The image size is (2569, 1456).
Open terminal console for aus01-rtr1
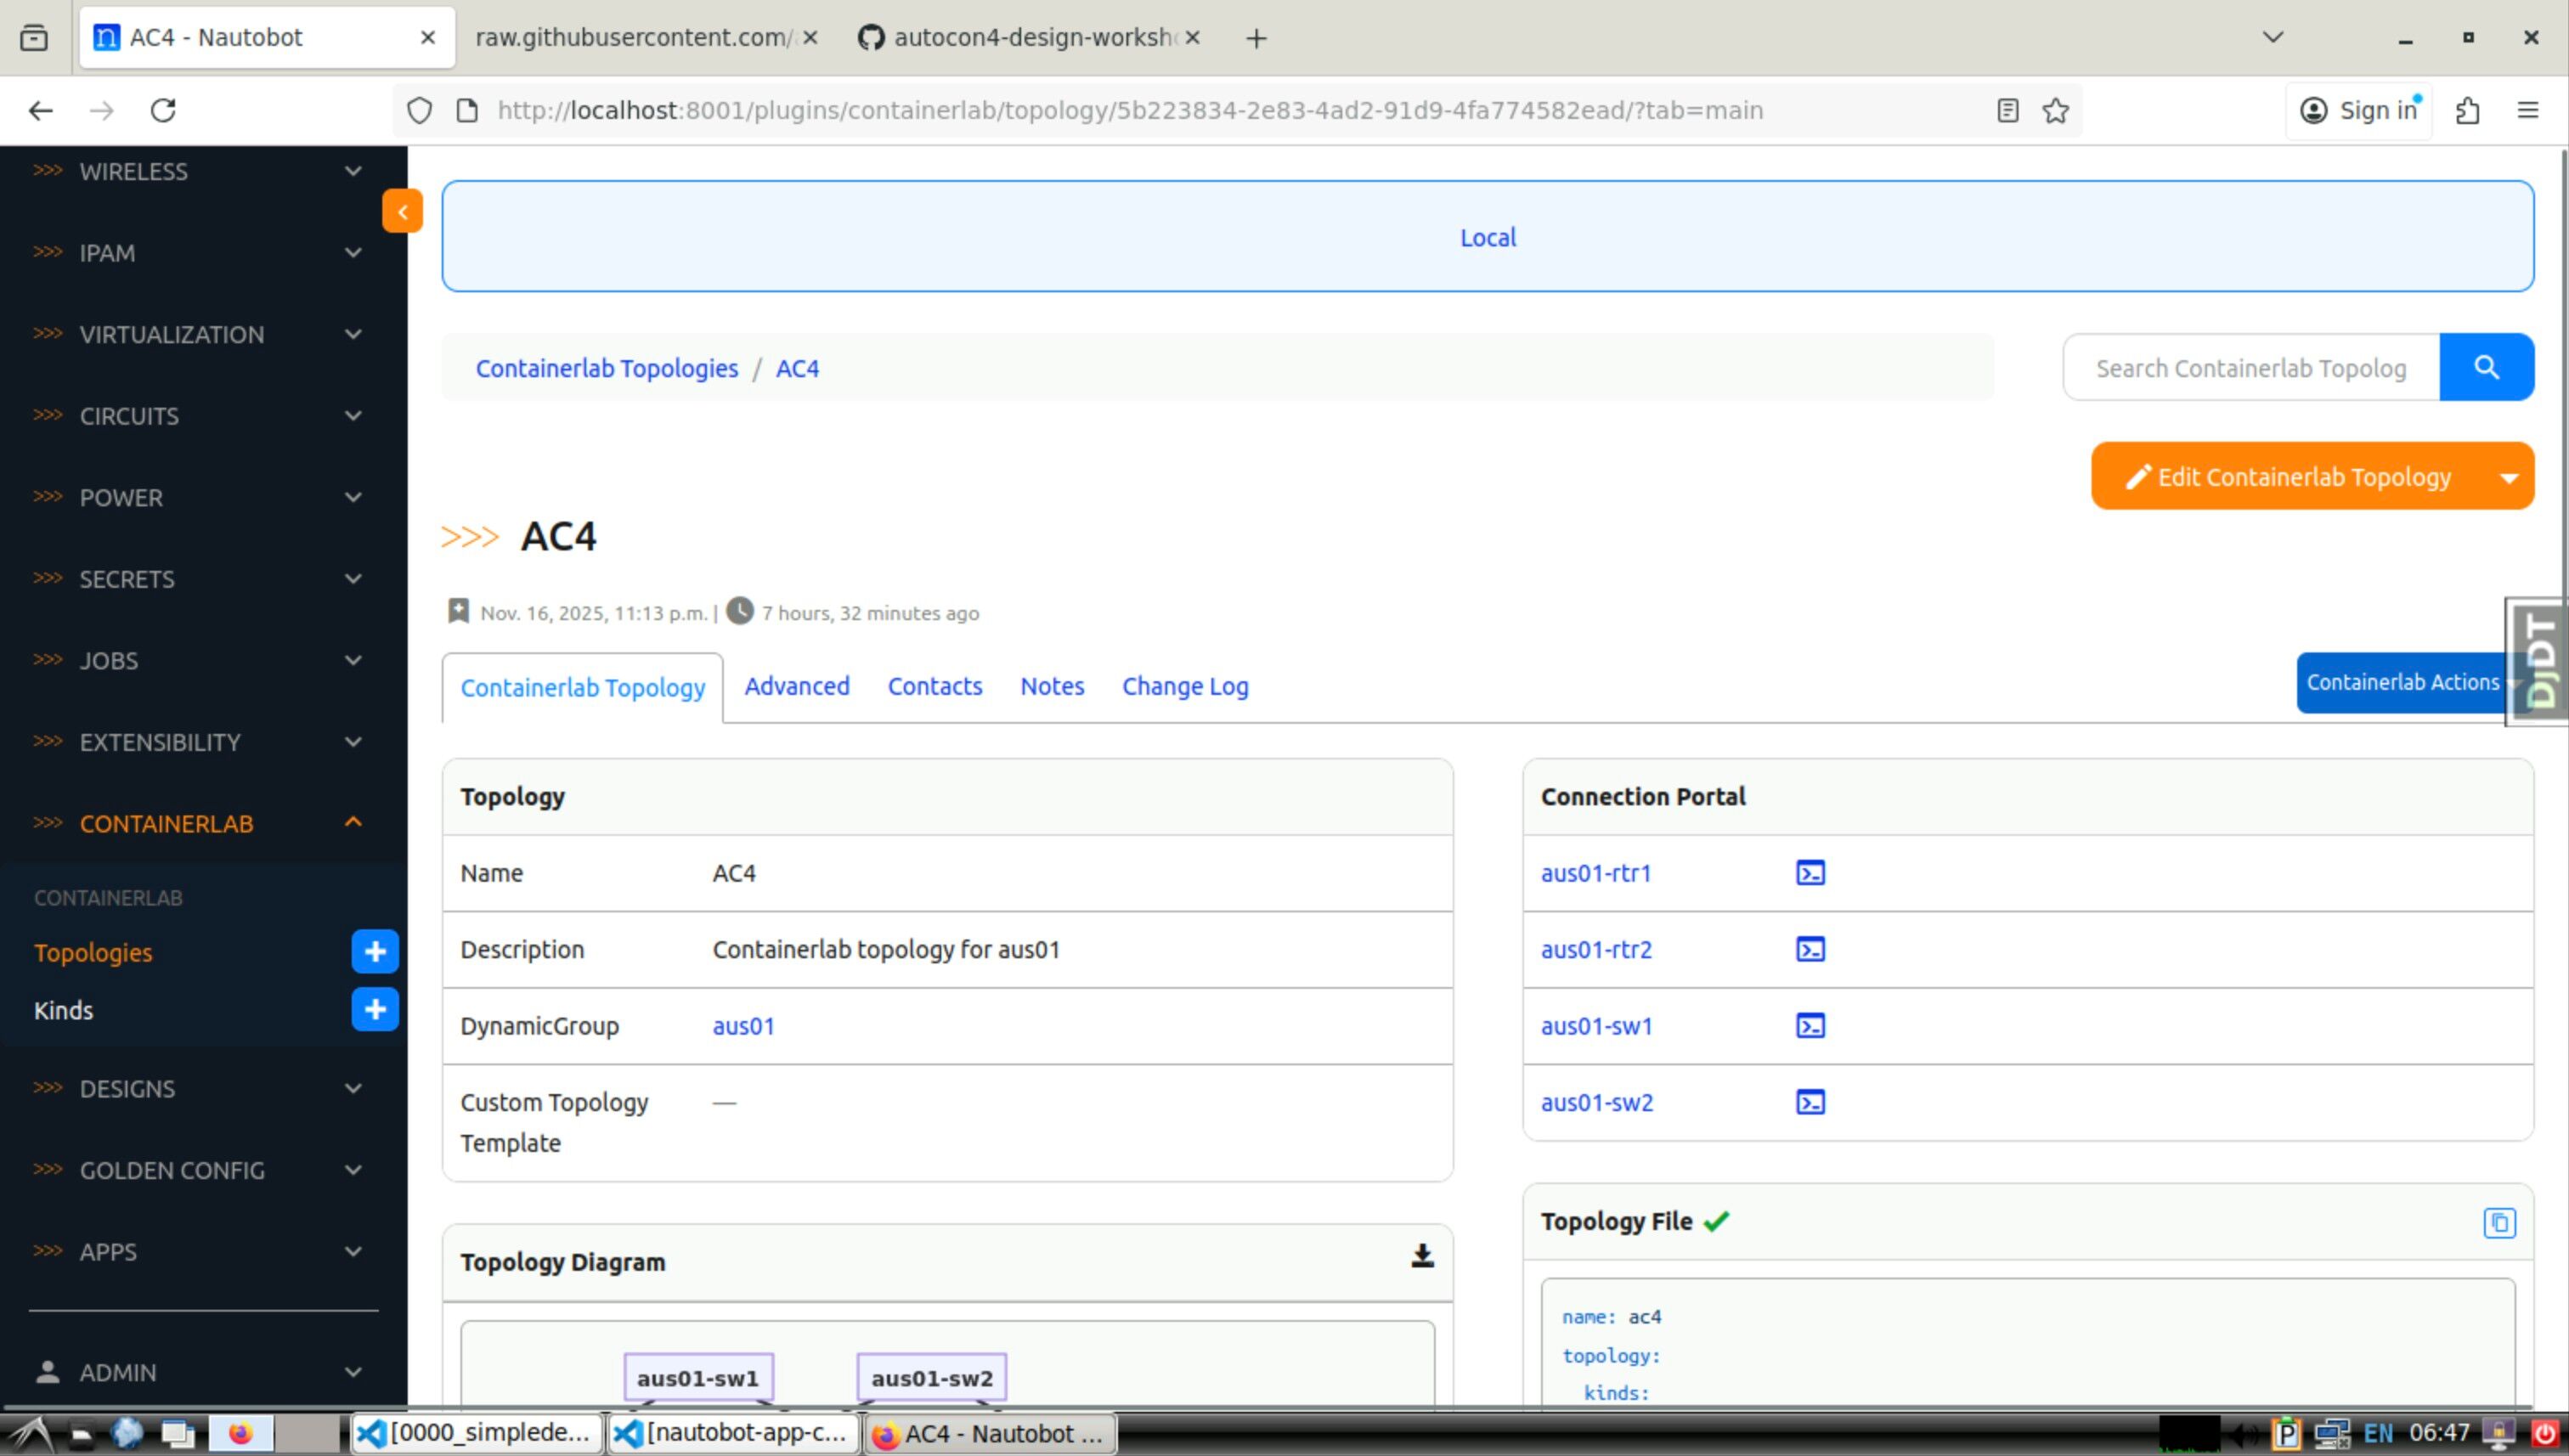point(1810,873)
